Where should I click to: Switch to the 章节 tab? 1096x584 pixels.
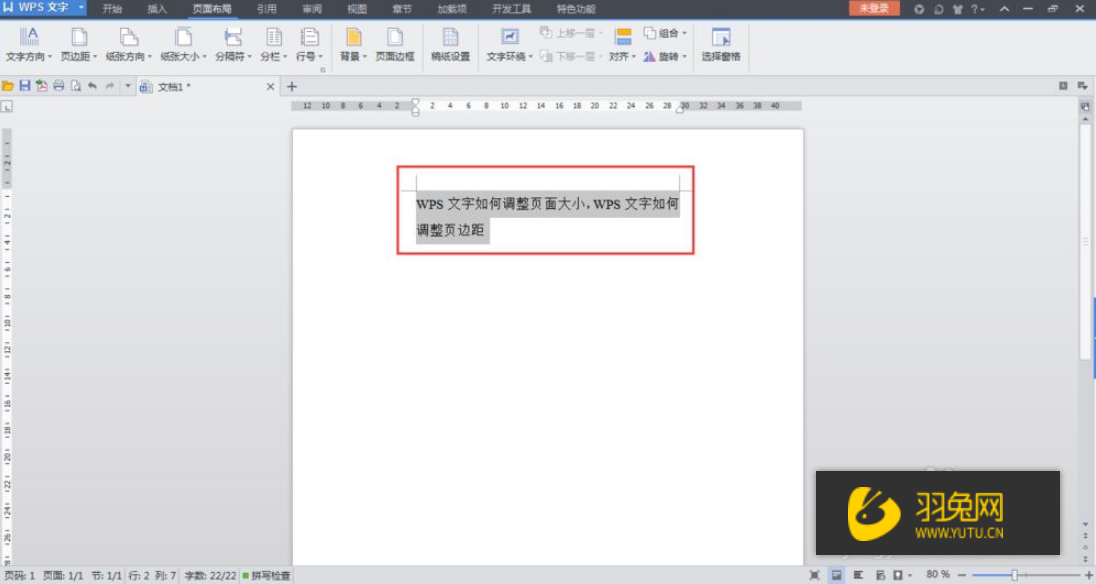point(402,9)
